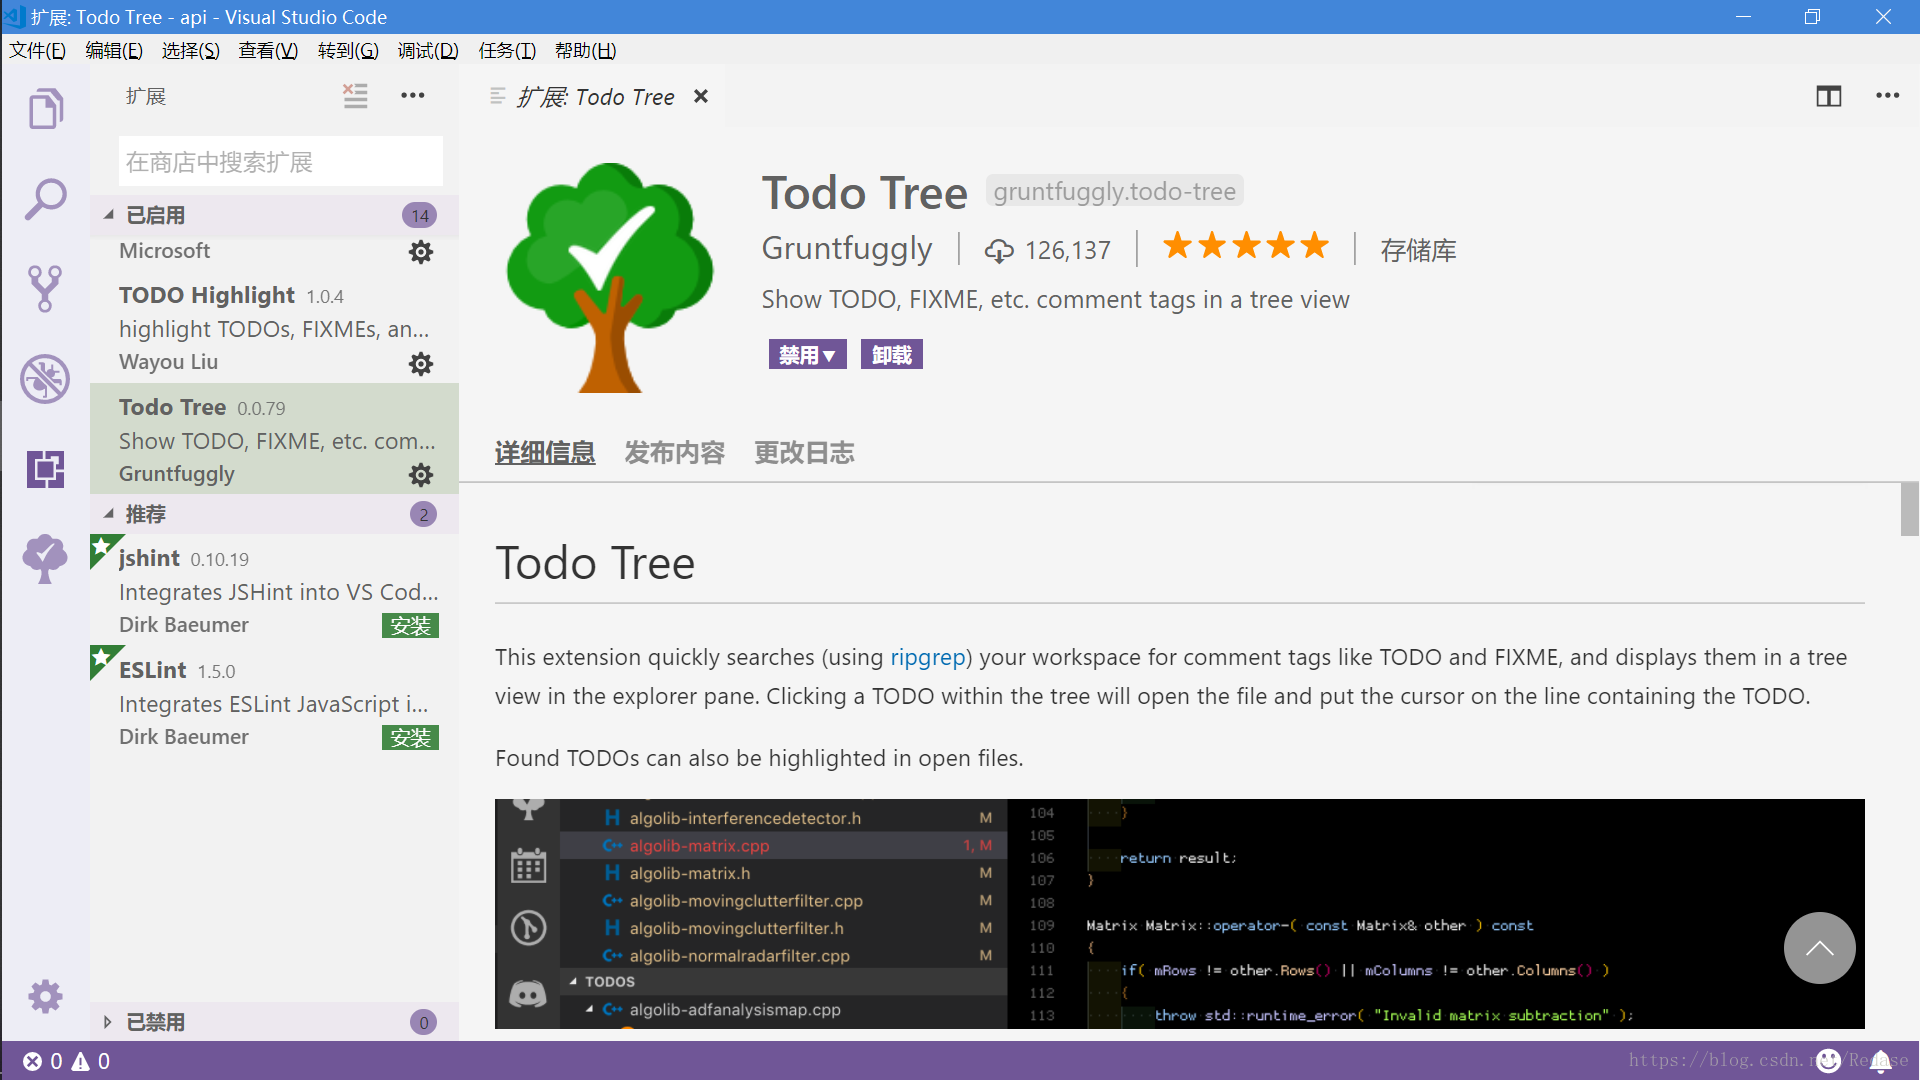Install the ESLint extension
The image size is (1920, 1080).
410,738
